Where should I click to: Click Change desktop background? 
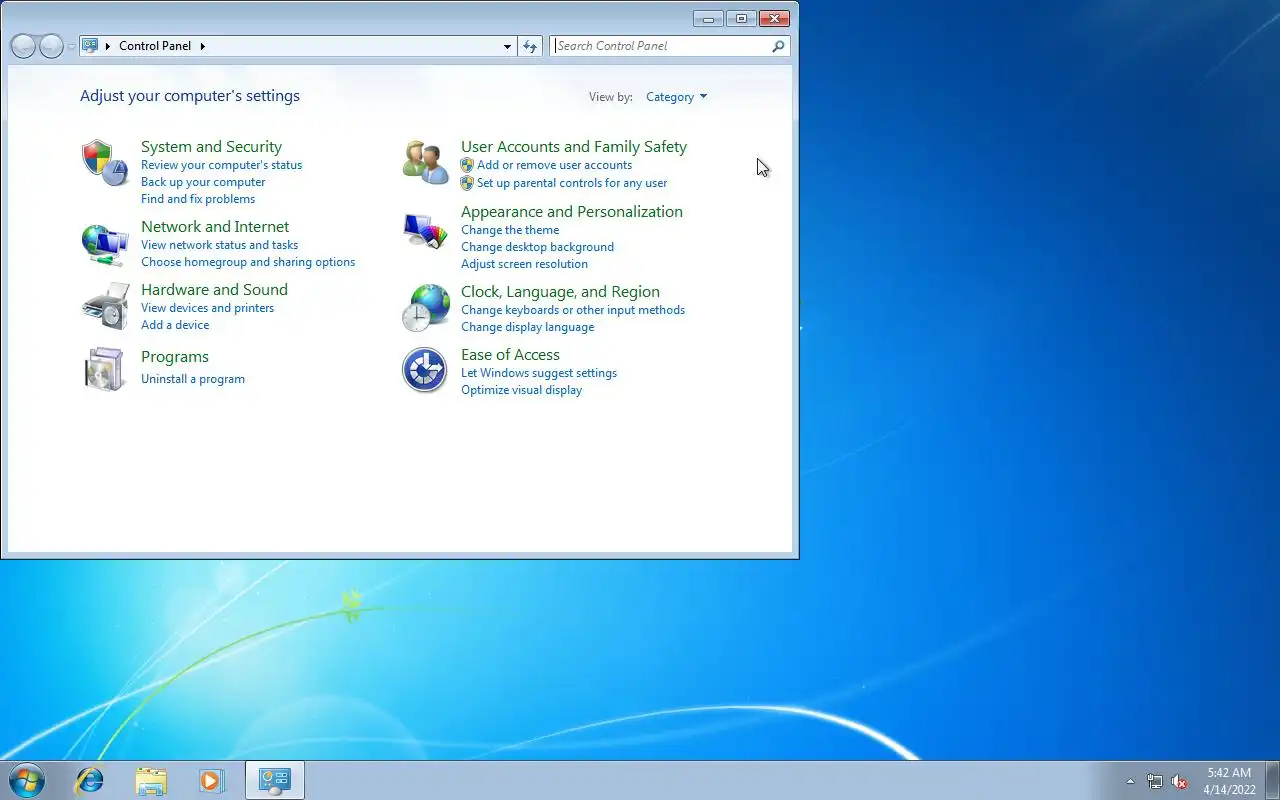coord(537,247)
